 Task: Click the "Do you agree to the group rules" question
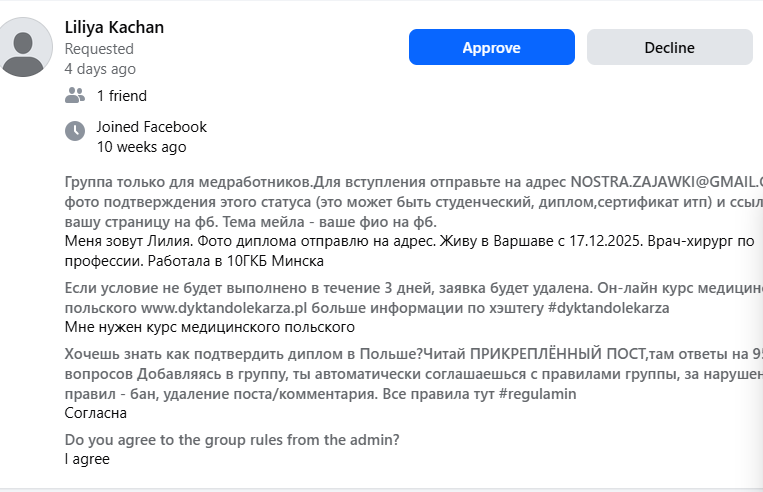click(232, 440)
